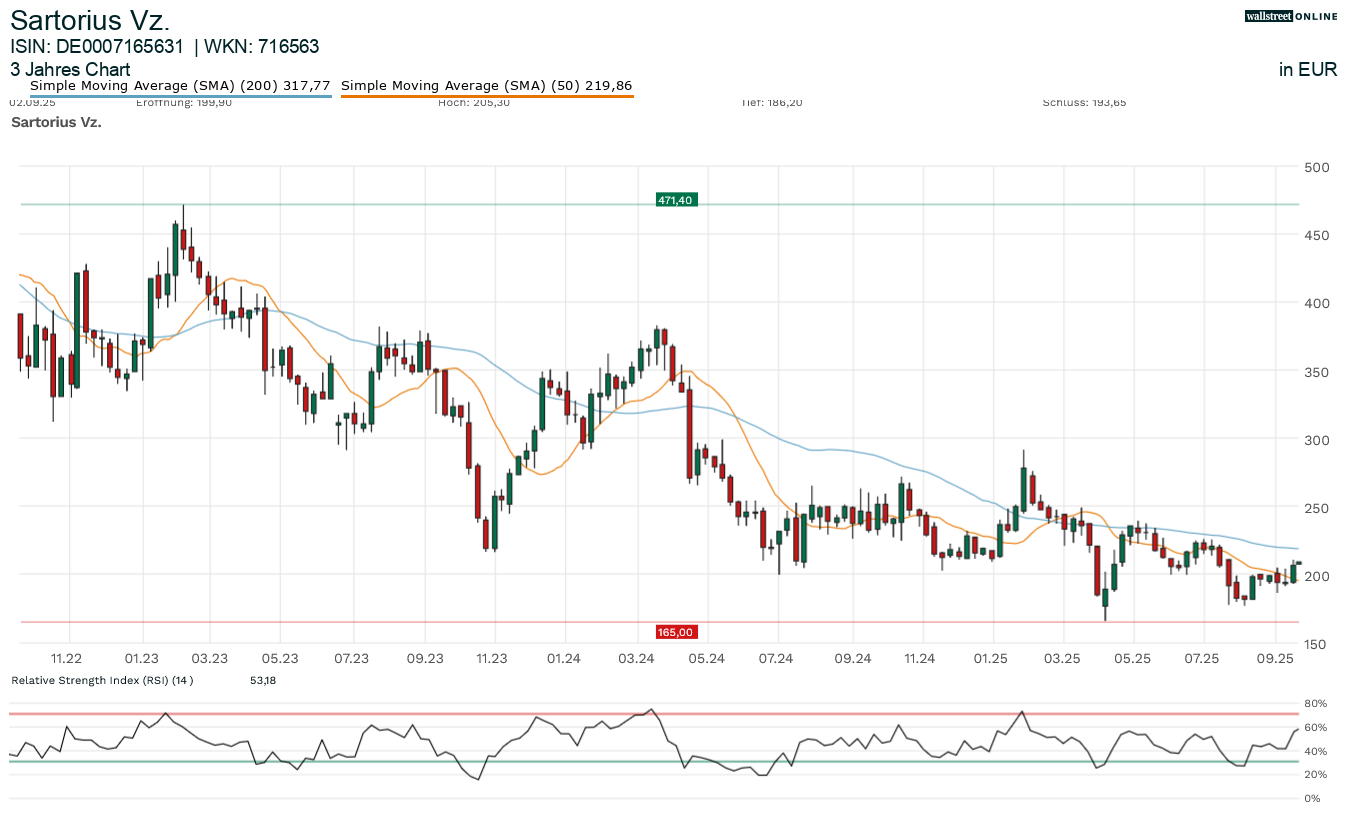This screenshot has height=831, width=1349.
Task: Click the date 02.09.25 readout
Action: [x=32, y=102]
